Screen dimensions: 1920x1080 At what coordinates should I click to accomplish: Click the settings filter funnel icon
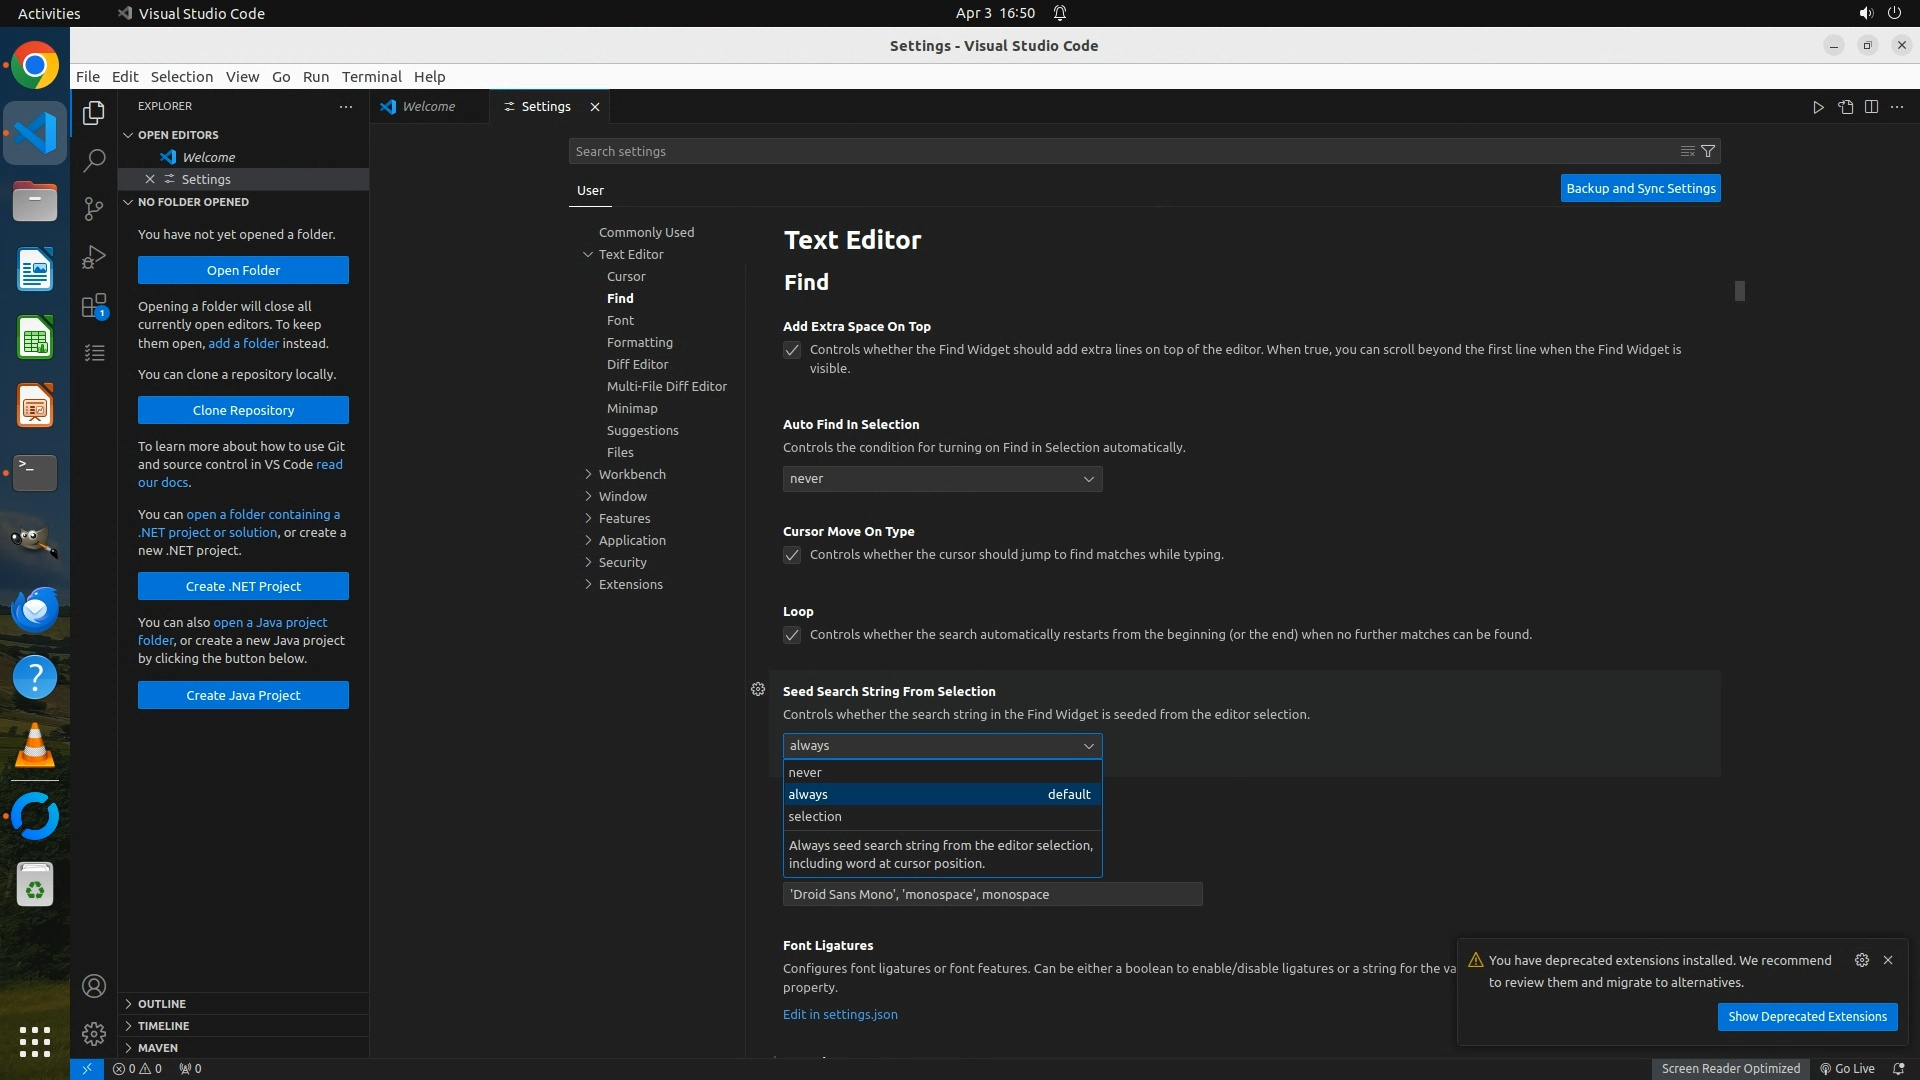point(1708,151)
